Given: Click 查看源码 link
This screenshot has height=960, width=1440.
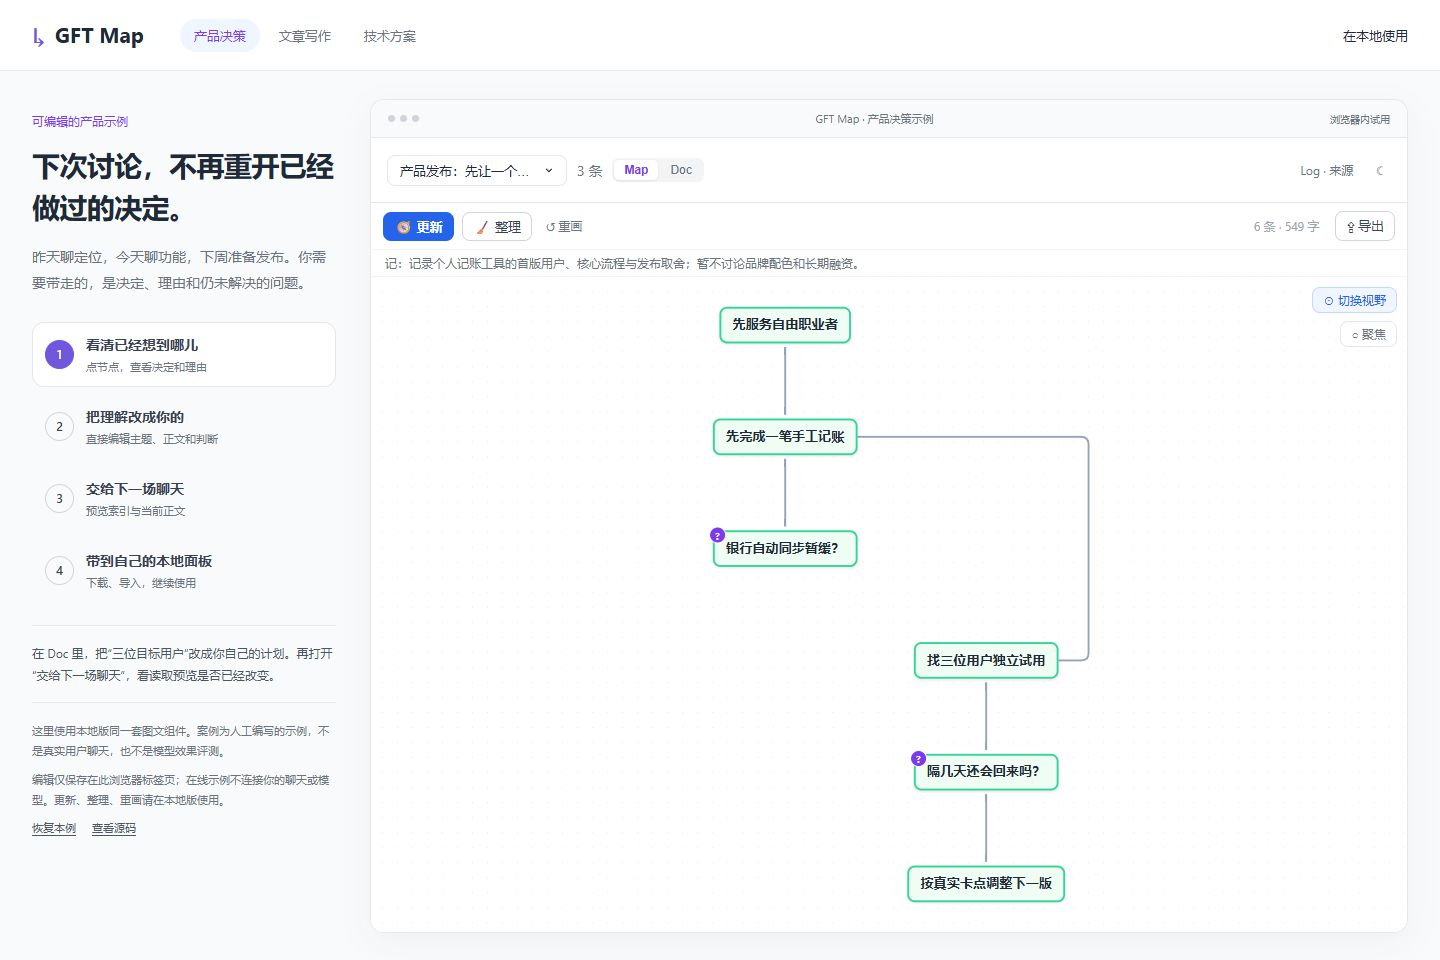Looking at the screenshot, I should [x=114, y=828].
